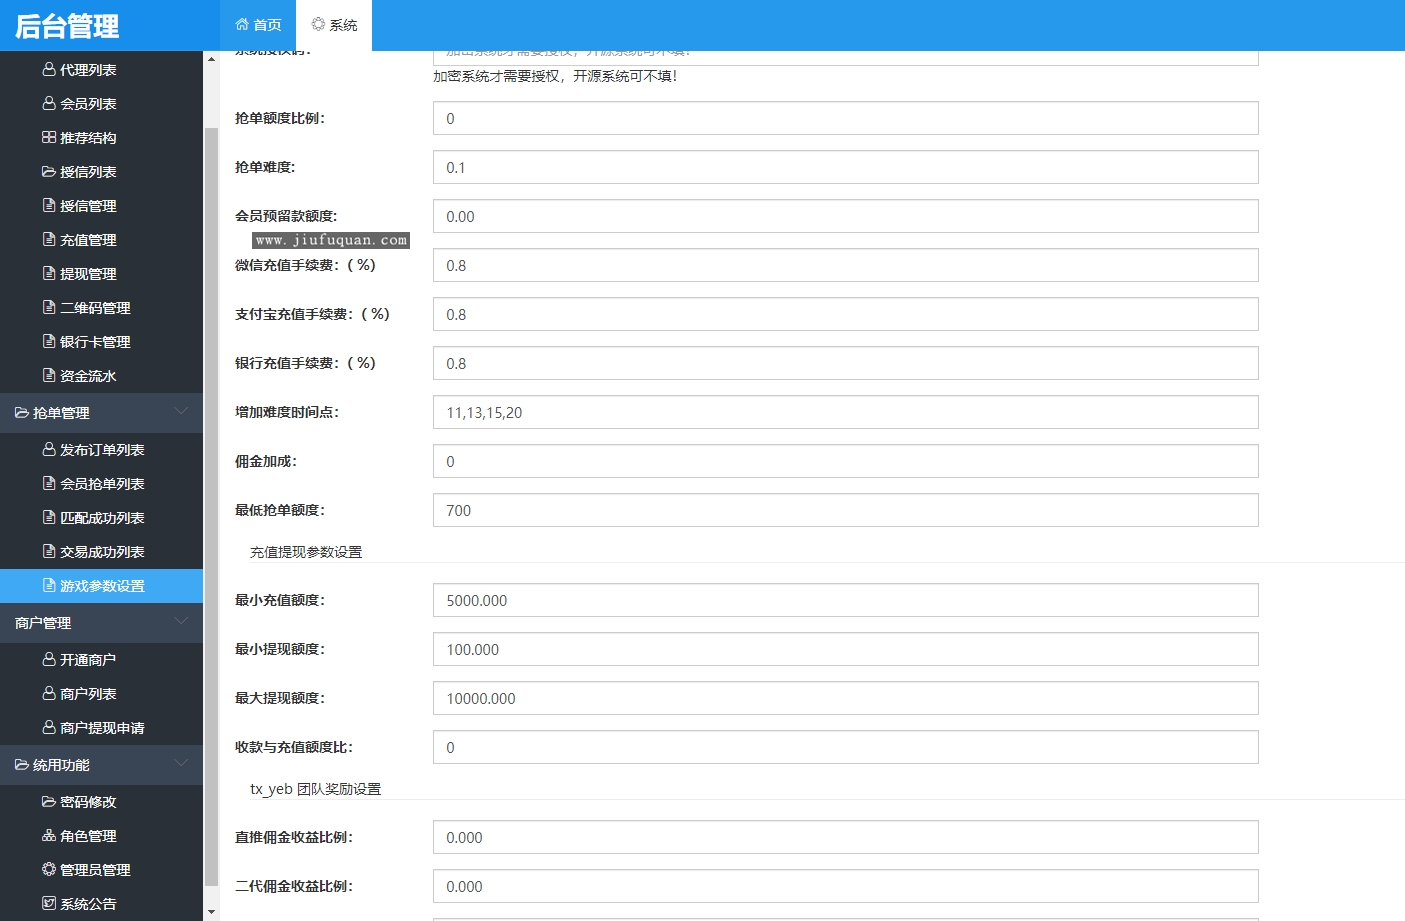Focus the 会员预留款额度 input field
The height and width of the screenshot is (921, 1405).
point(845,216)
